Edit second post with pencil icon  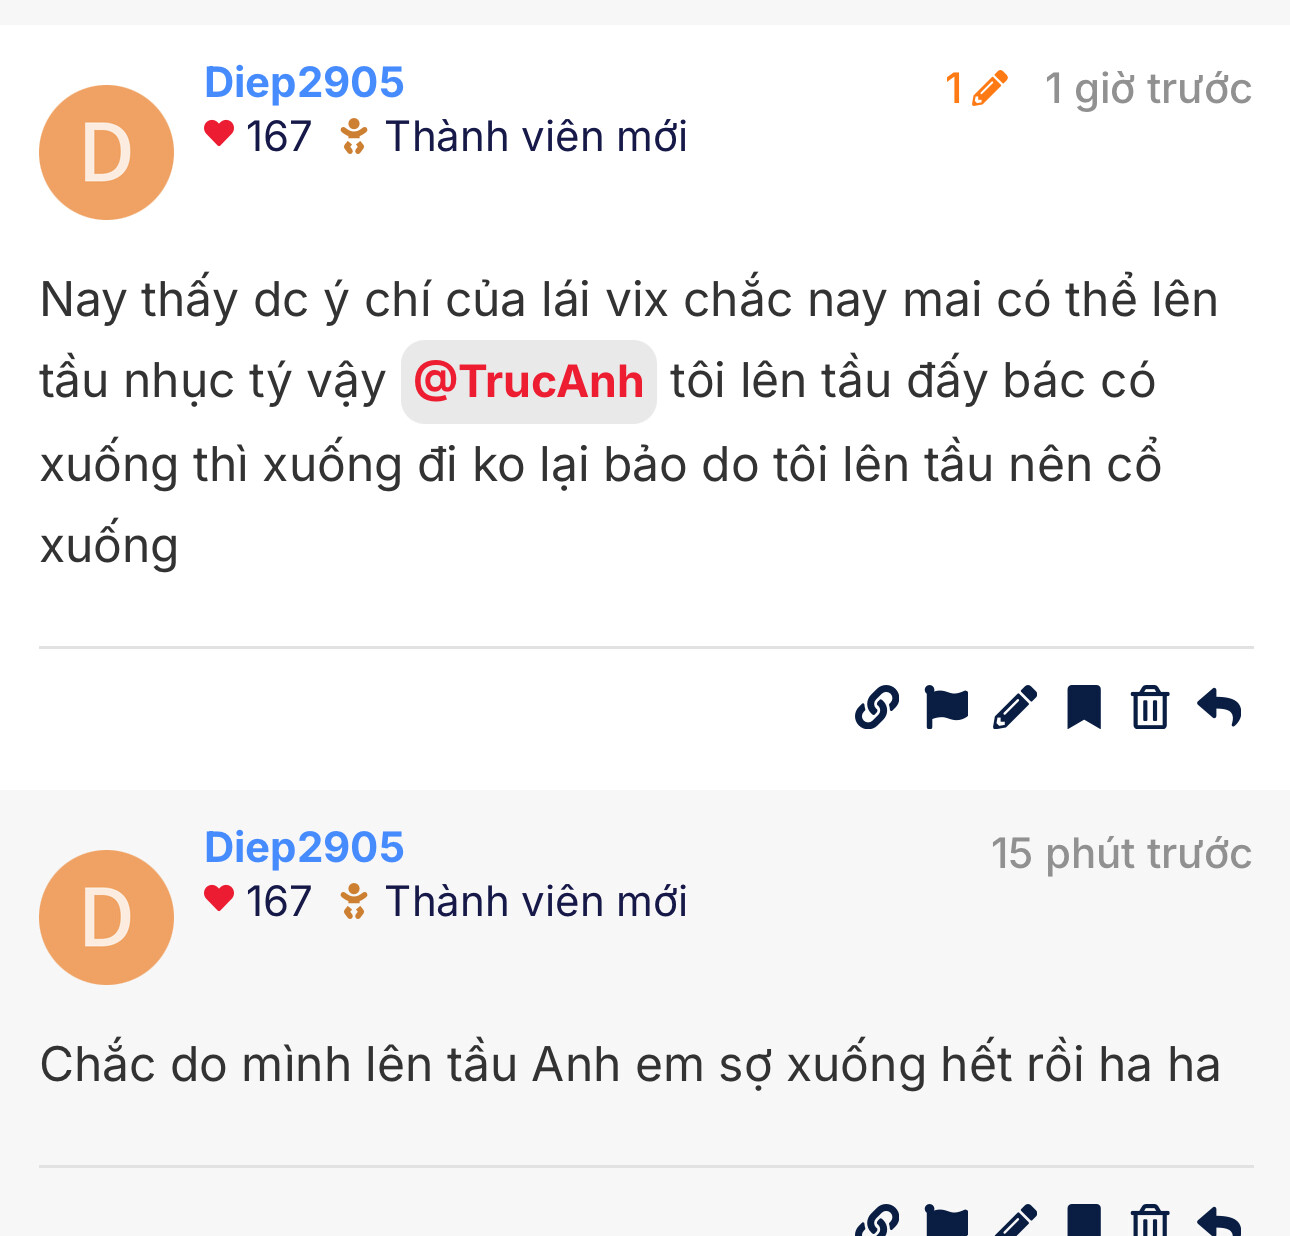1015,1222
